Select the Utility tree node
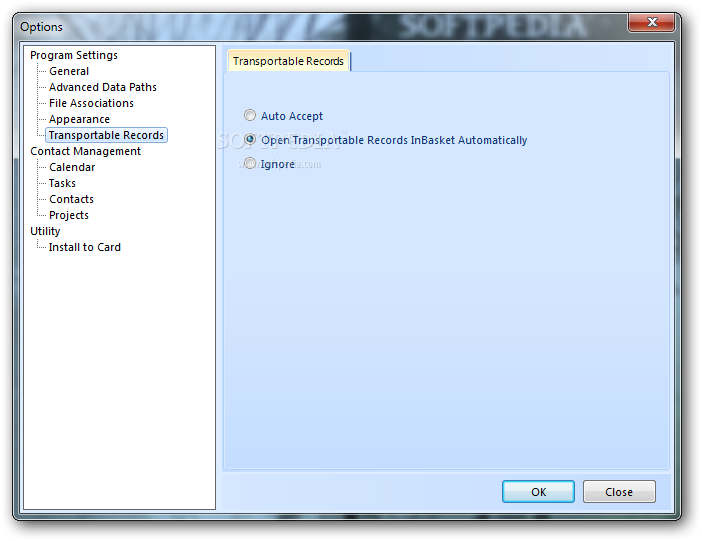Screen dimensions: 702x541 (x=45, y=231)
